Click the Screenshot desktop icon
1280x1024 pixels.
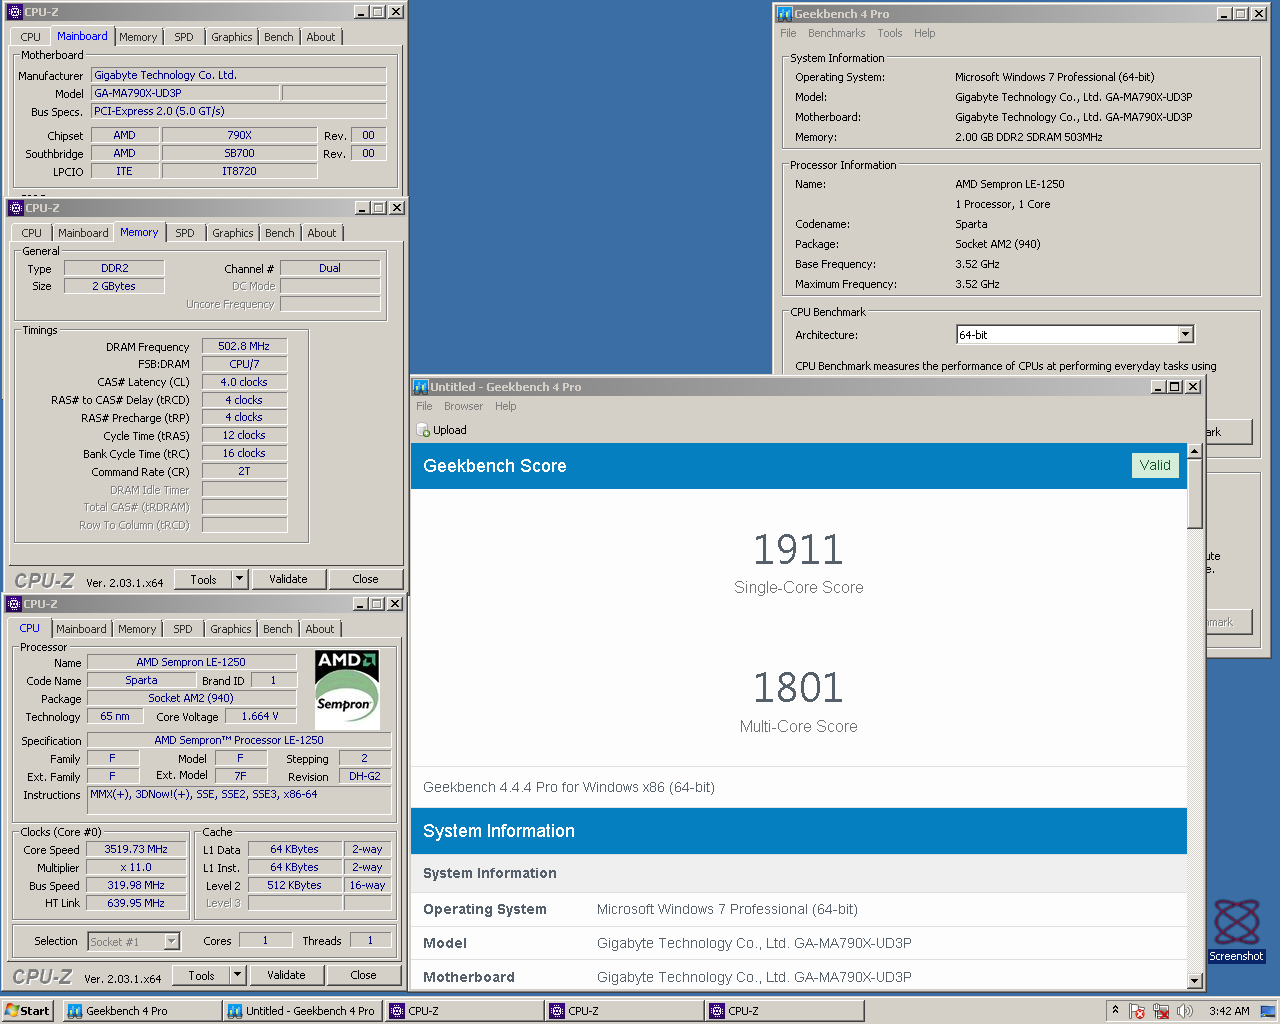pyautogui.click(x=1237, y=930)
